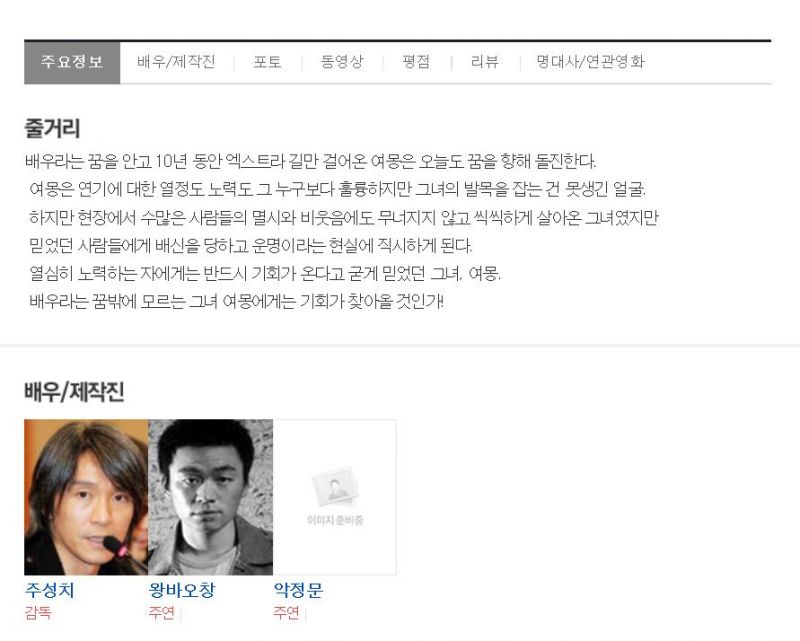Click the 주연 label under 왕바오창
The image size is (800, 641).
[162, 612]
